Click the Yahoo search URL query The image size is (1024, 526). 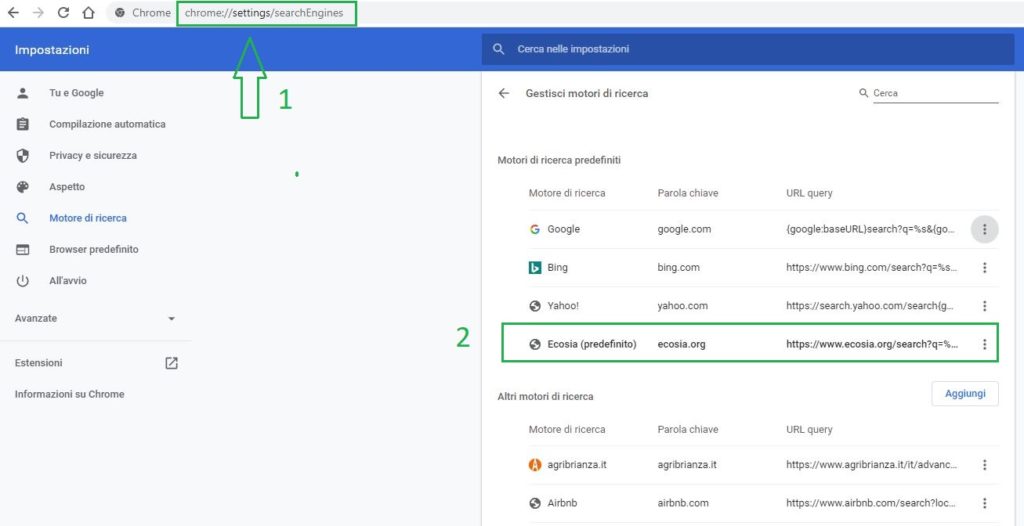tap(872, 305)
